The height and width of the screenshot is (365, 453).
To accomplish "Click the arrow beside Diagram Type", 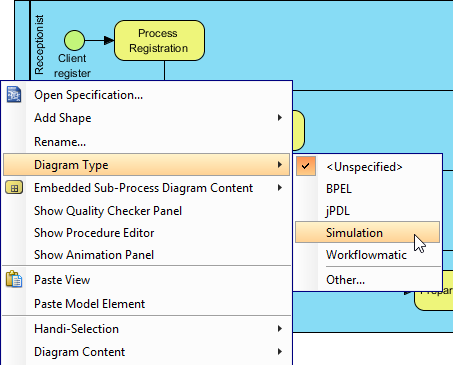I will 280,165.
